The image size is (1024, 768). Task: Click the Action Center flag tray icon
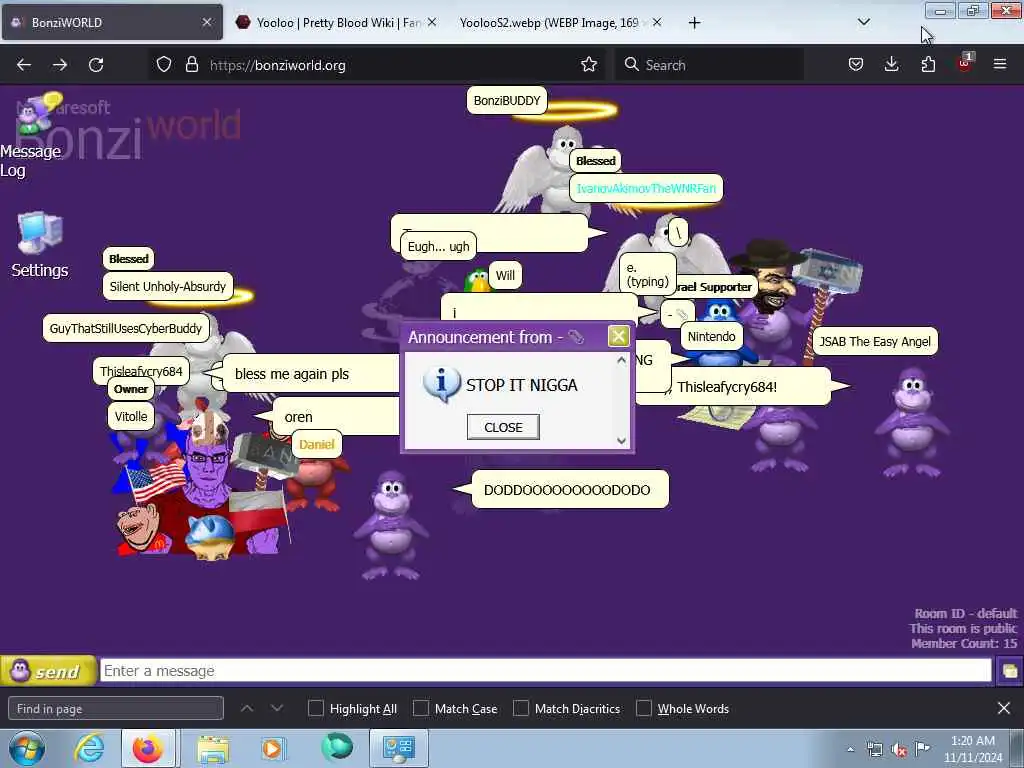click(x=922, y=748)
